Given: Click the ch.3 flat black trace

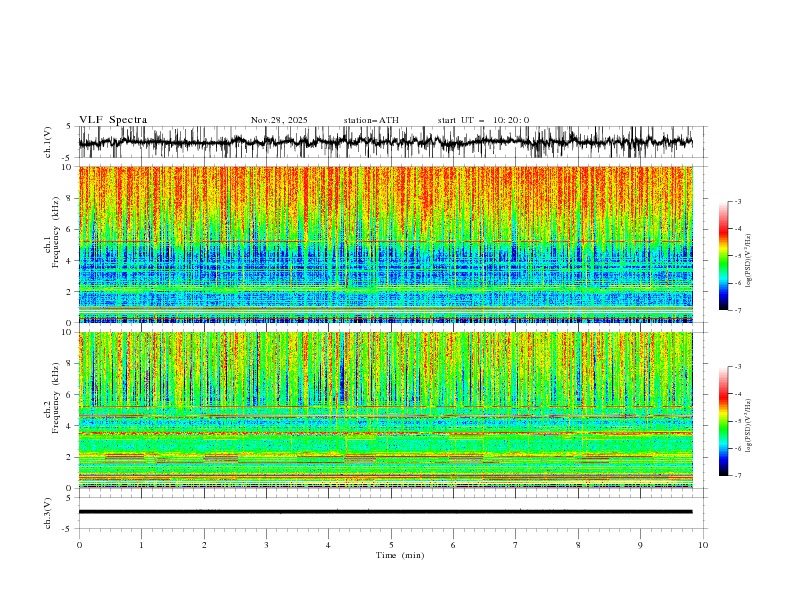Looking at the screenshot, I should 385,512.
